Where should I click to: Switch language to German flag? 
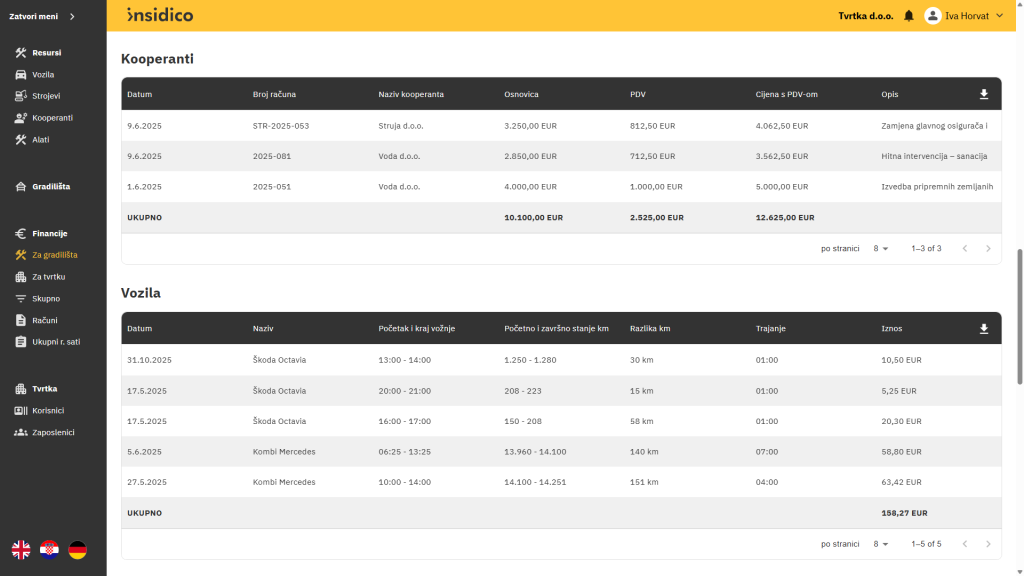coord(77,549)
